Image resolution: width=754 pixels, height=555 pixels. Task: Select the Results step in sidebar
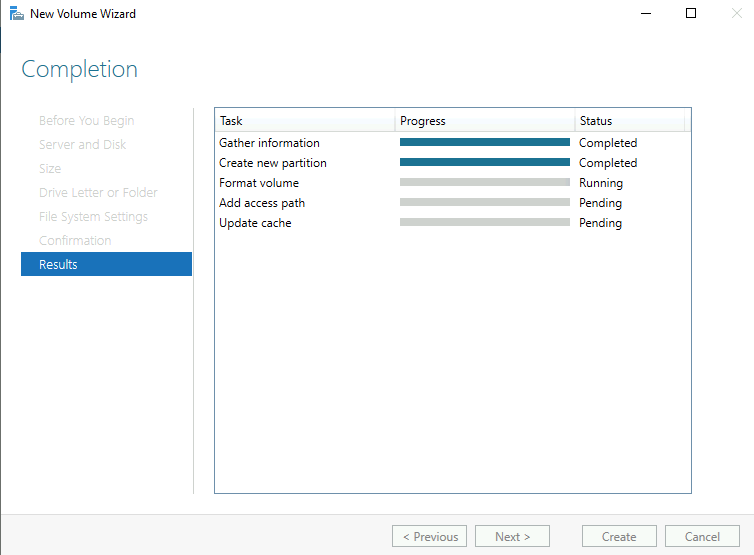pos(106,264)
